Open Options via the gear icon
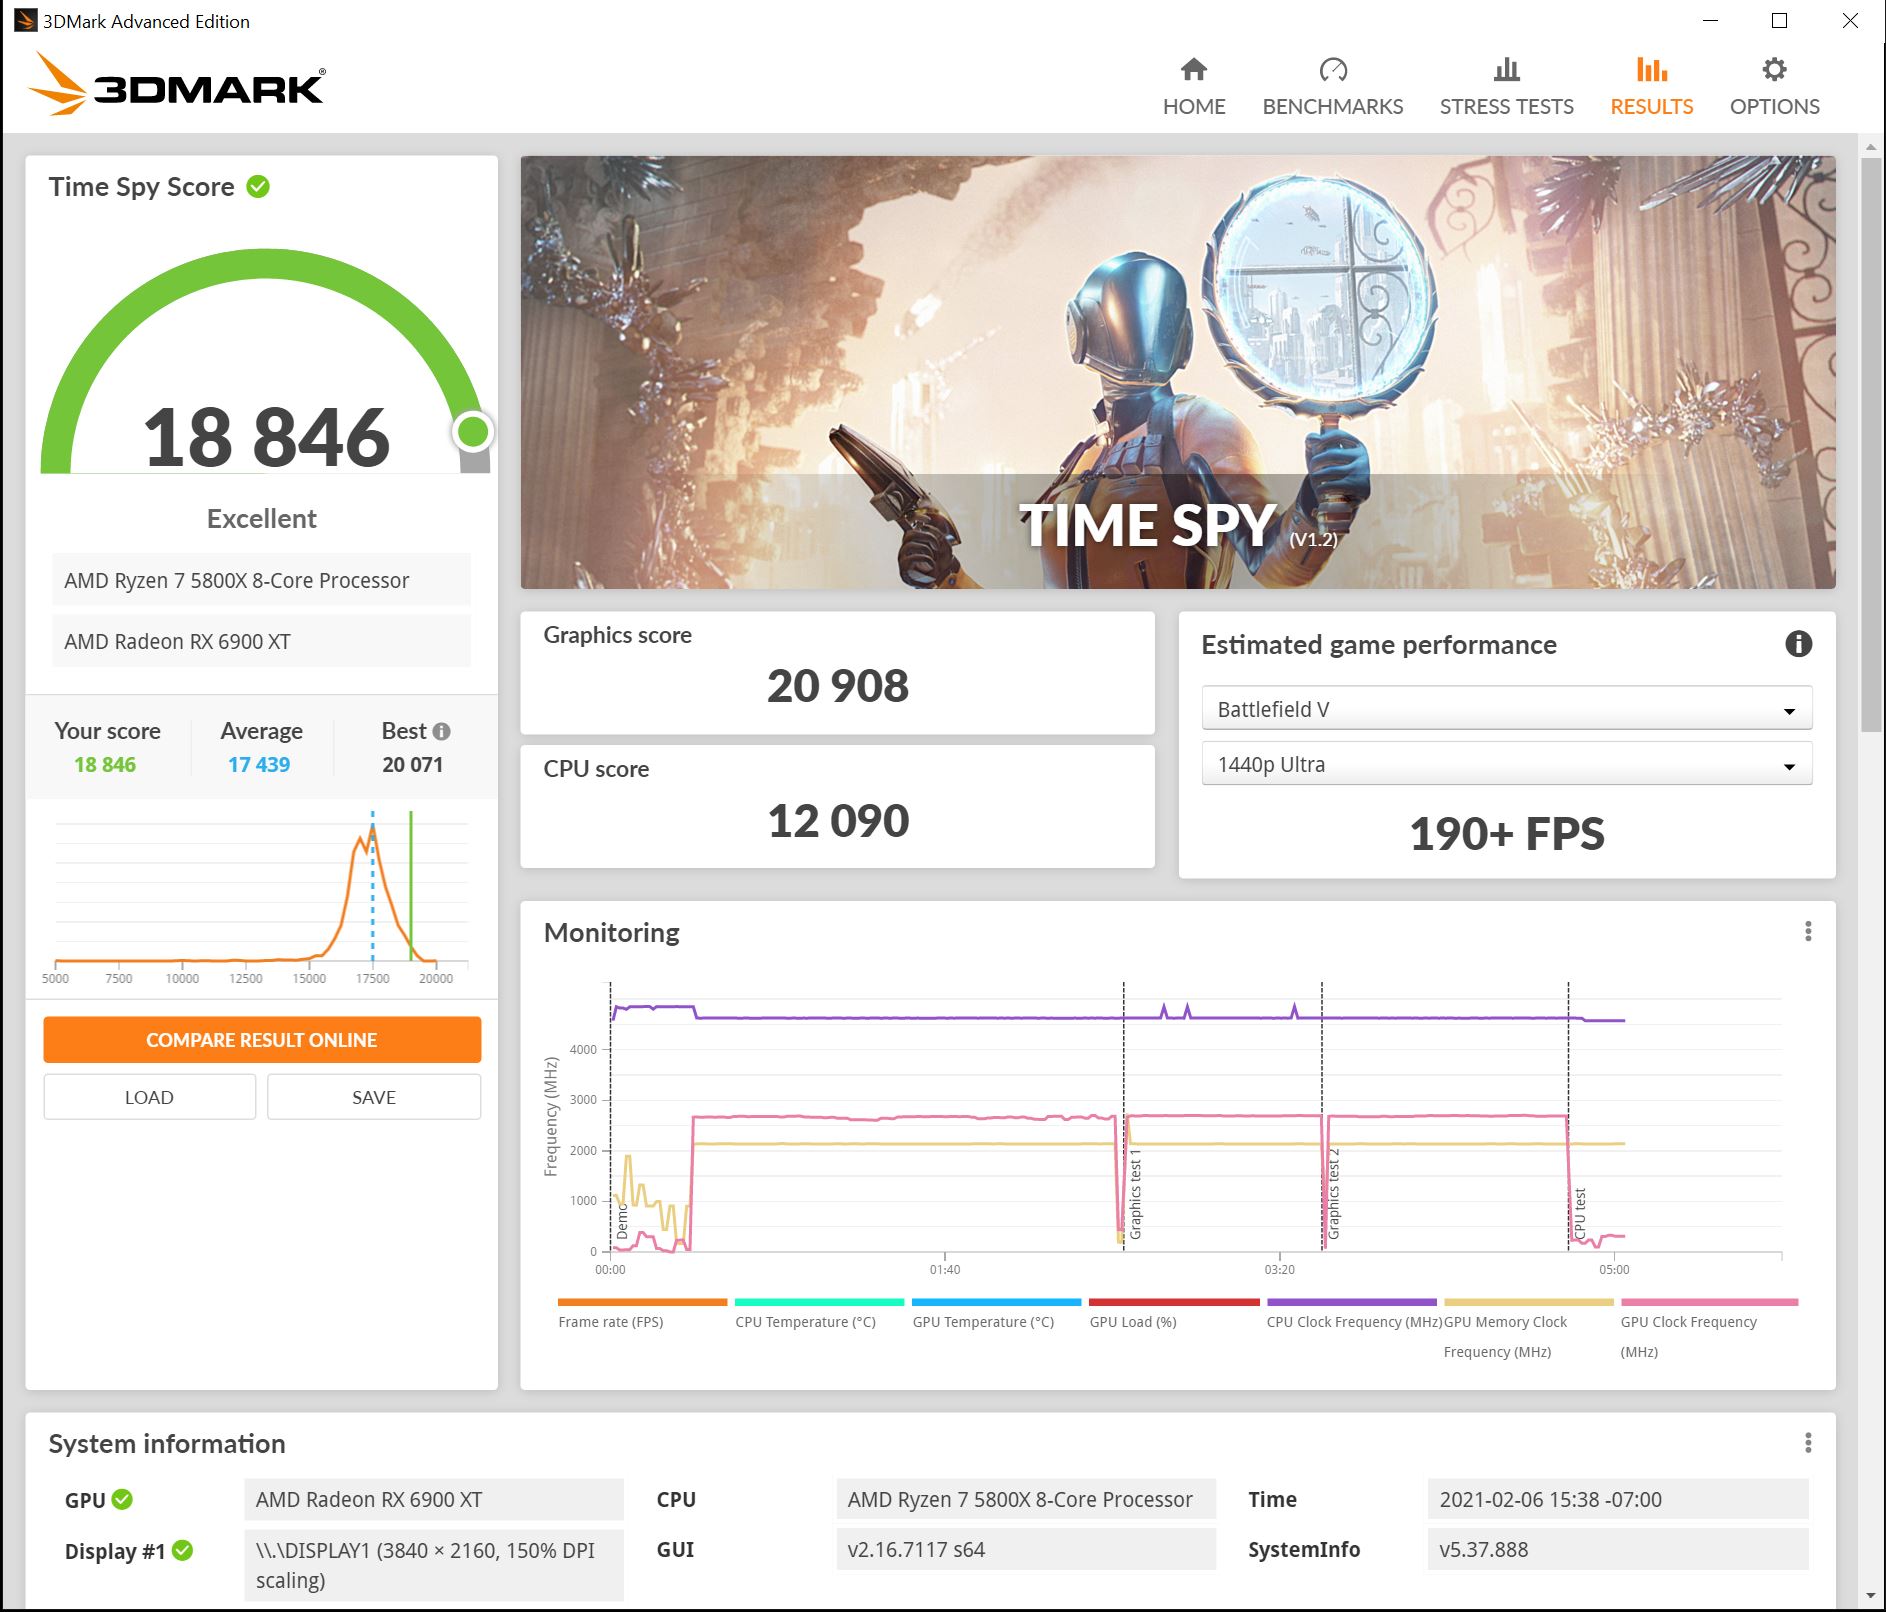 (x=1774, y=70)
